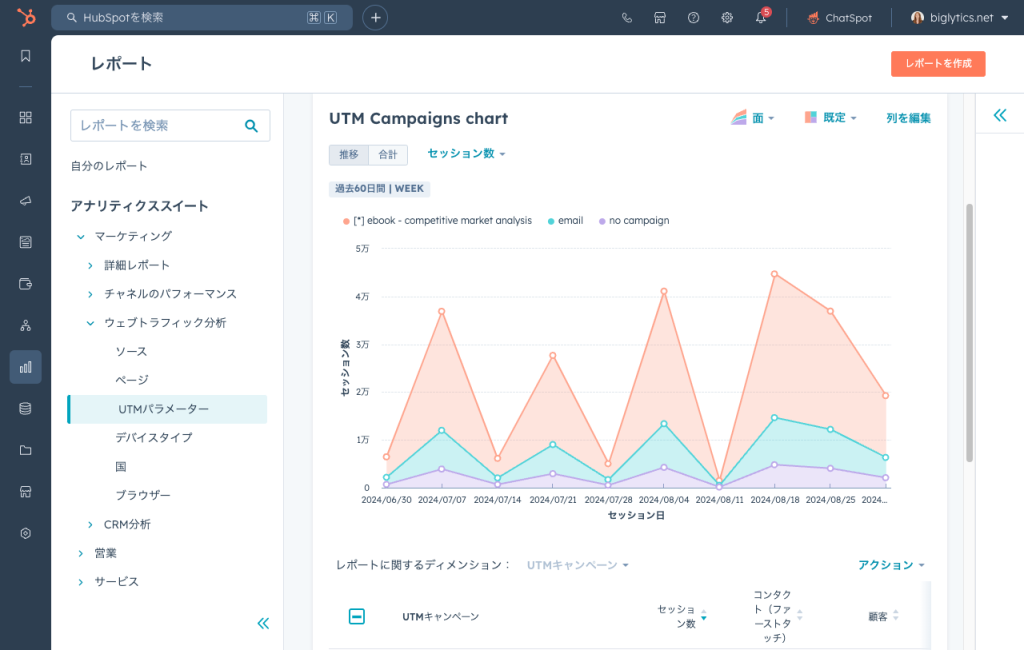Click the レポートを作成 button
This screenshot has width=1024, height=650.
click(x=937, y=64)
